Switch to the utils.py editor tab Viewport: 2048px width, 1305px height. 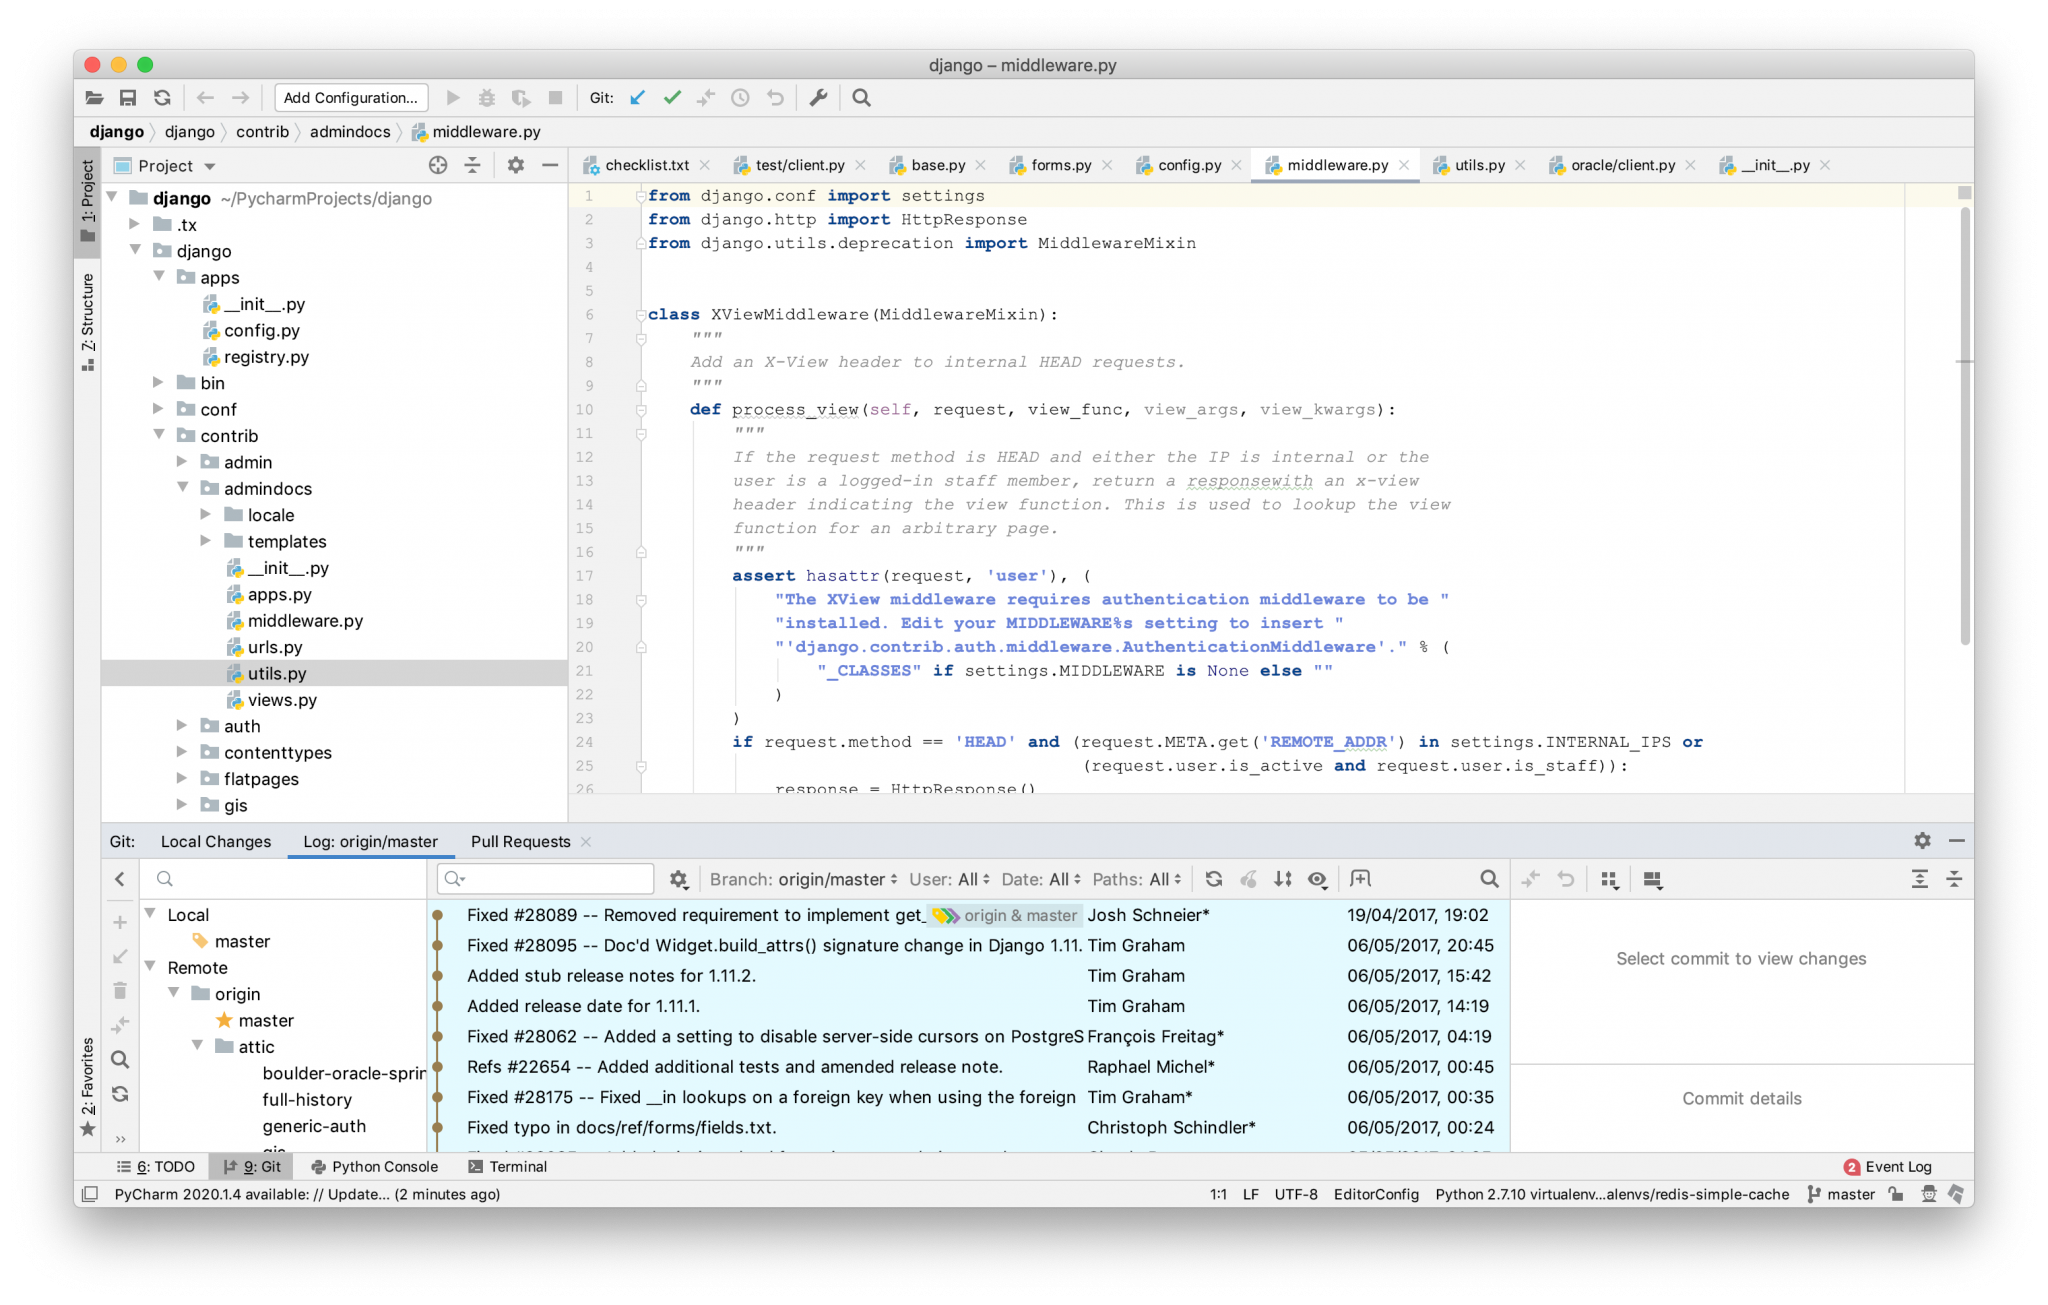(1478, 165)
